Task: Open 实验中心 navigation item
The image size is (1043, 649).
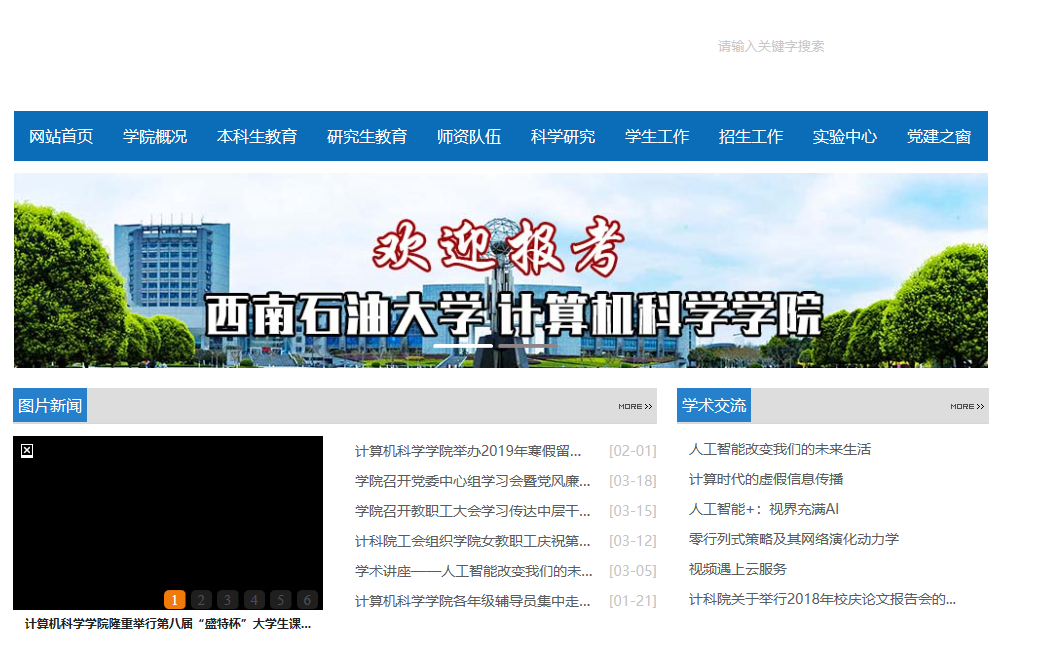Action: click(x=845, y=136)
